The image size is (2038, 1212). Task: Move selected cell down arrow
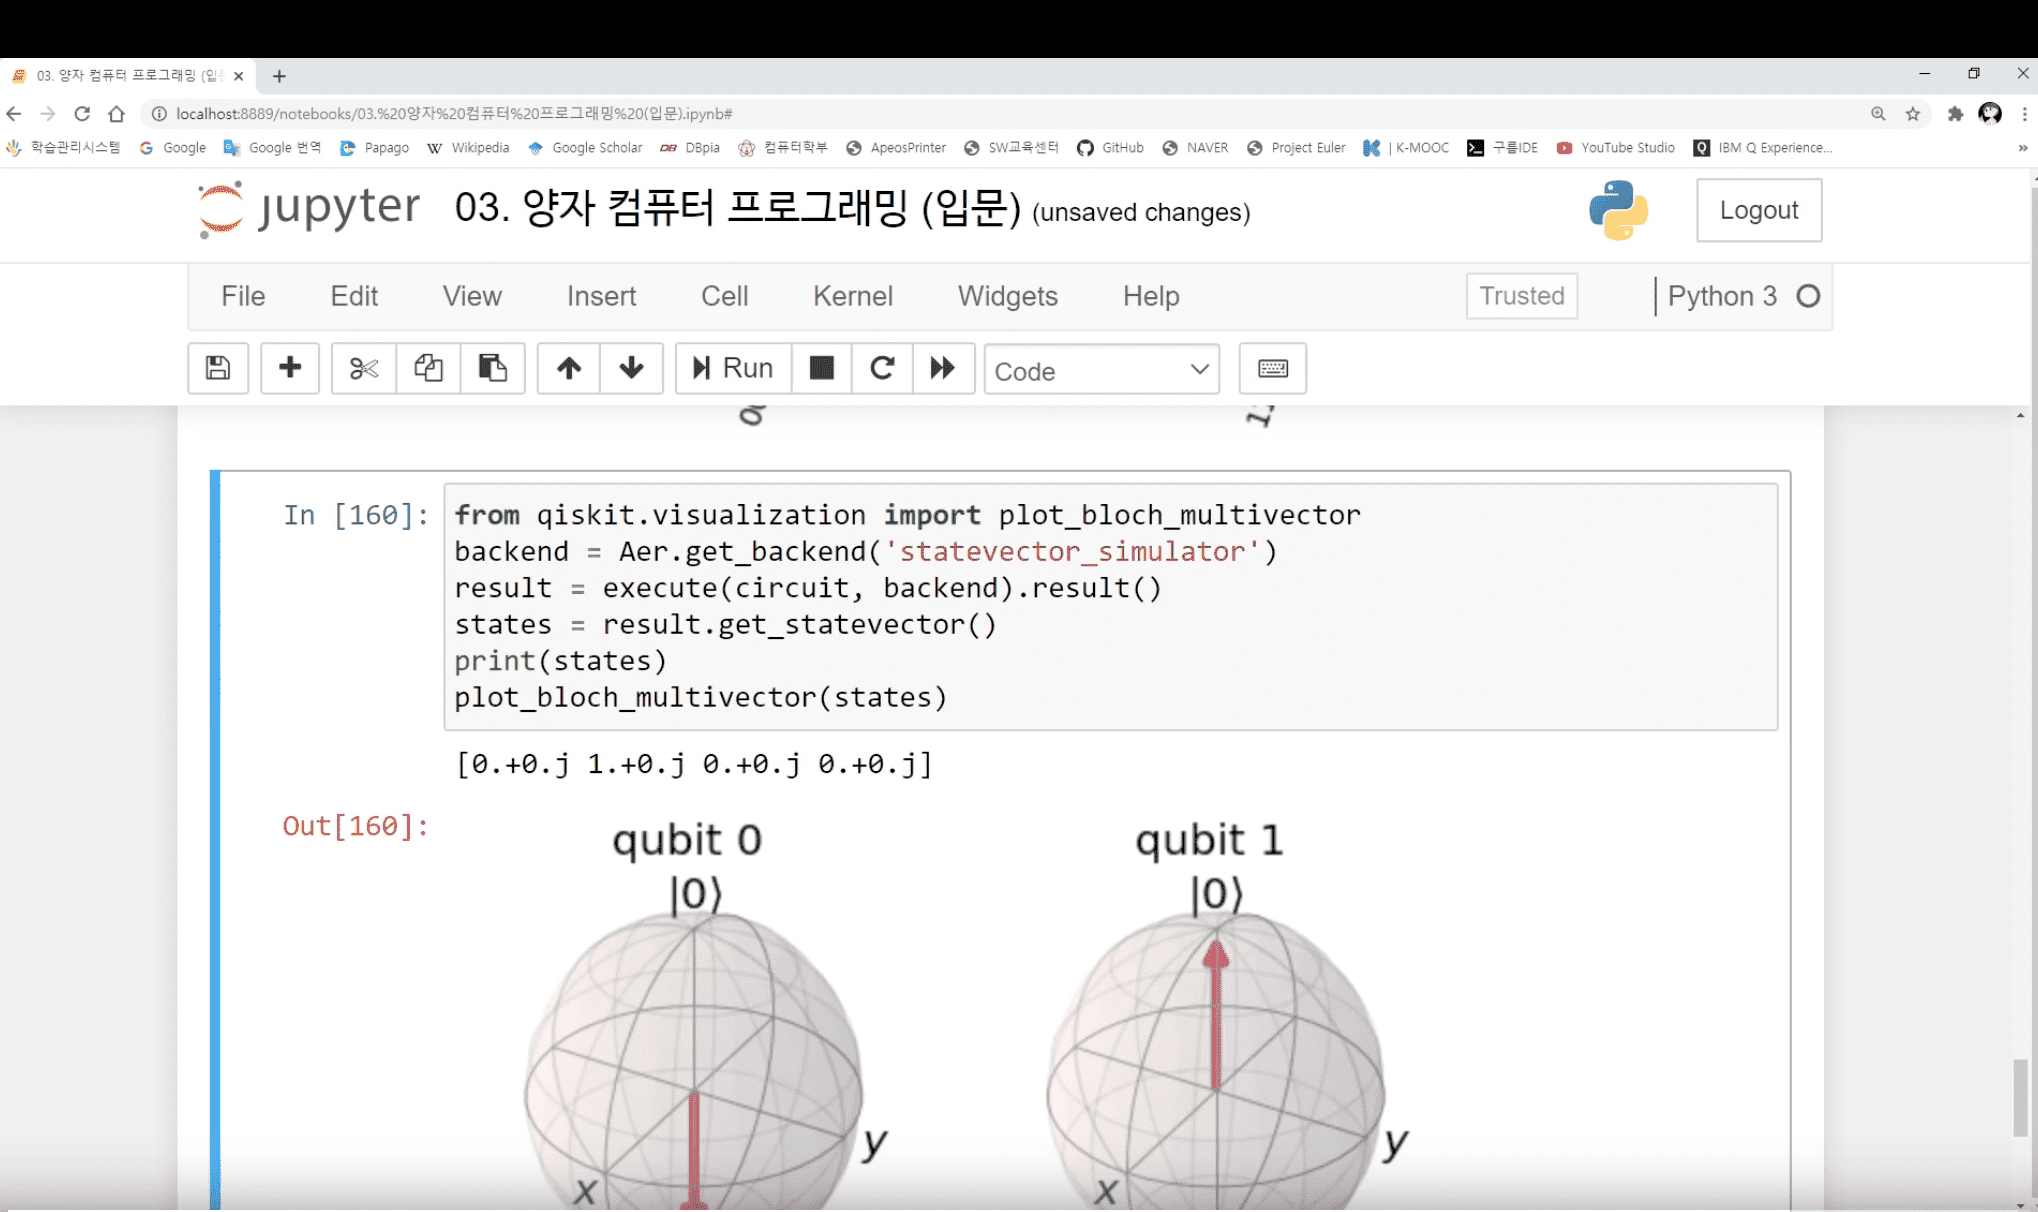pyautogui.click(x=631, y=369)
